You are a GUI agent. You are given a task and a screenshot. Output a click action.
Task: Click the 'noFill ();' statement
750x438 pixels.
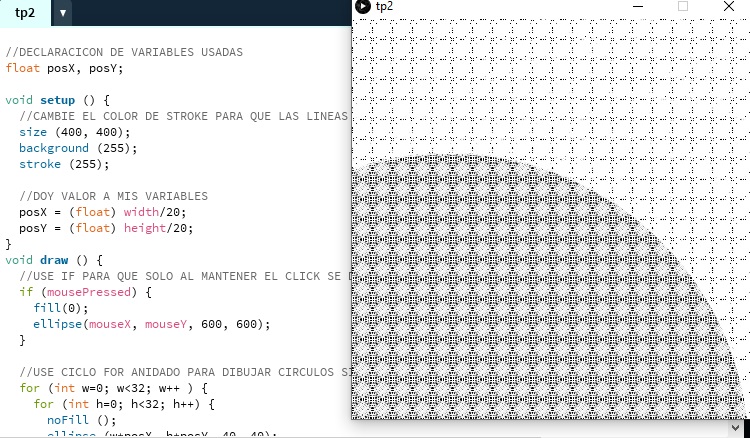(74, 420)
